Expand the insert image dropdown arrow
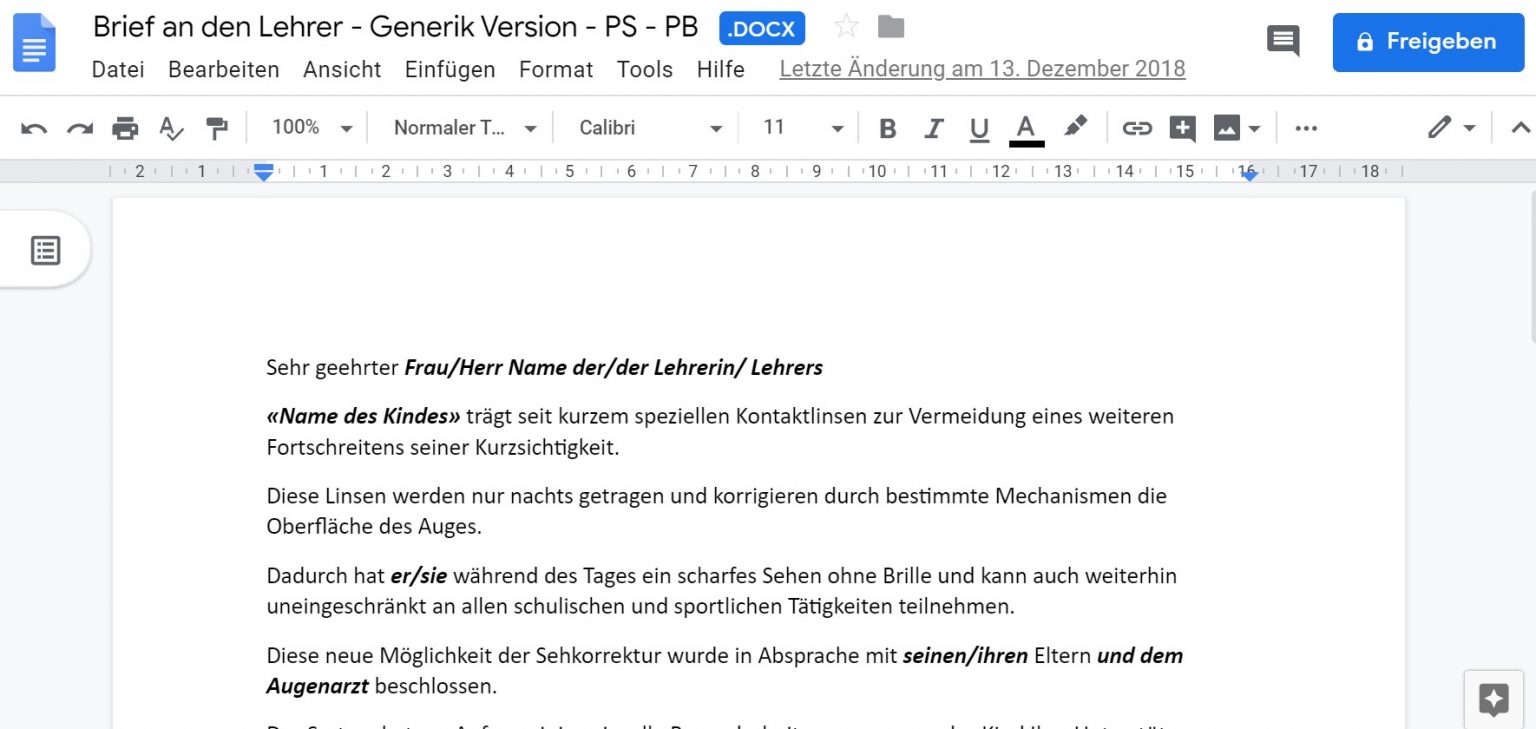The height and width of the screenshot is (729, 1536). pos(1254,129)
